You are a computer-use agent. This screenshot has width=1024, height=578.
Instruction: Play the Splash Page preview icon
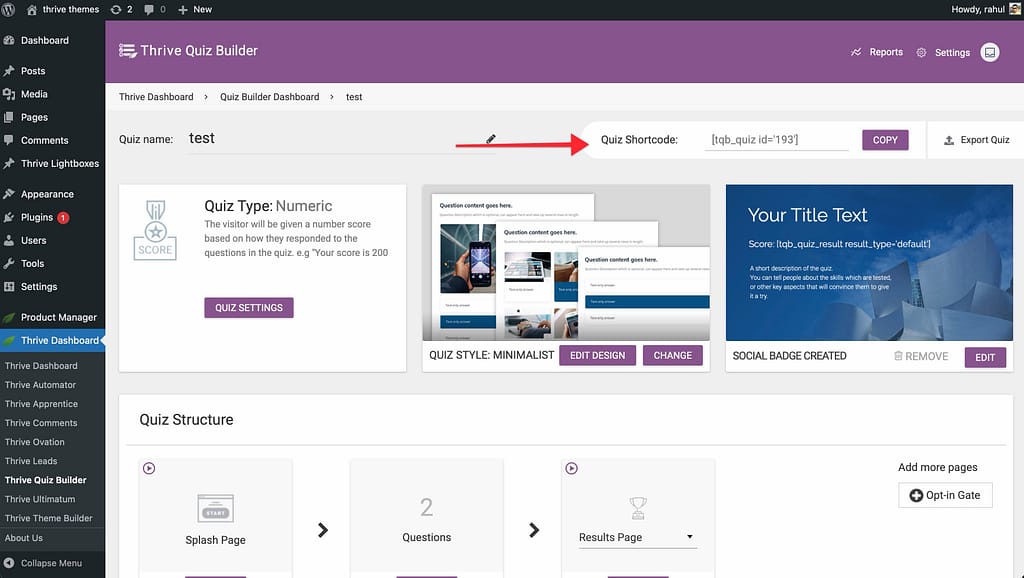(x=149, y=468)
